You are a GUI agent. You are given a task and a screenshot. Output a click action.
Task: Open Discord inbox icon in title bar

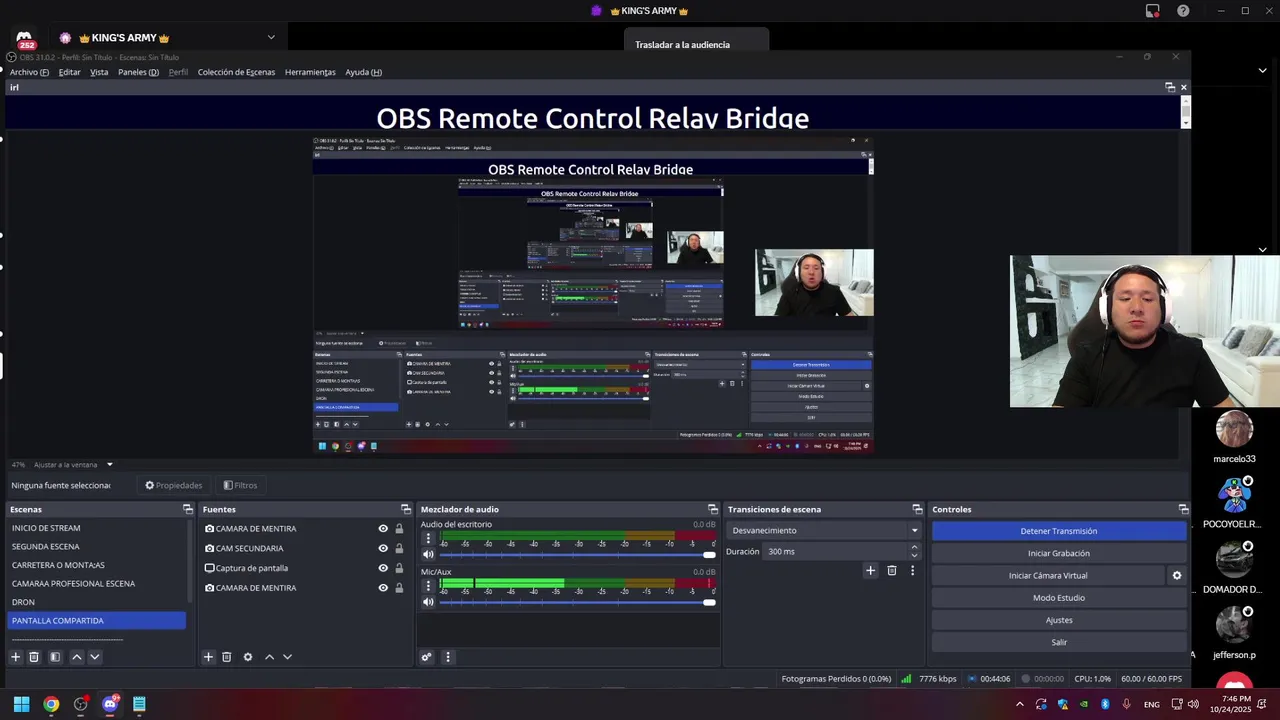pyautogui.click(x=1153, y=11)
